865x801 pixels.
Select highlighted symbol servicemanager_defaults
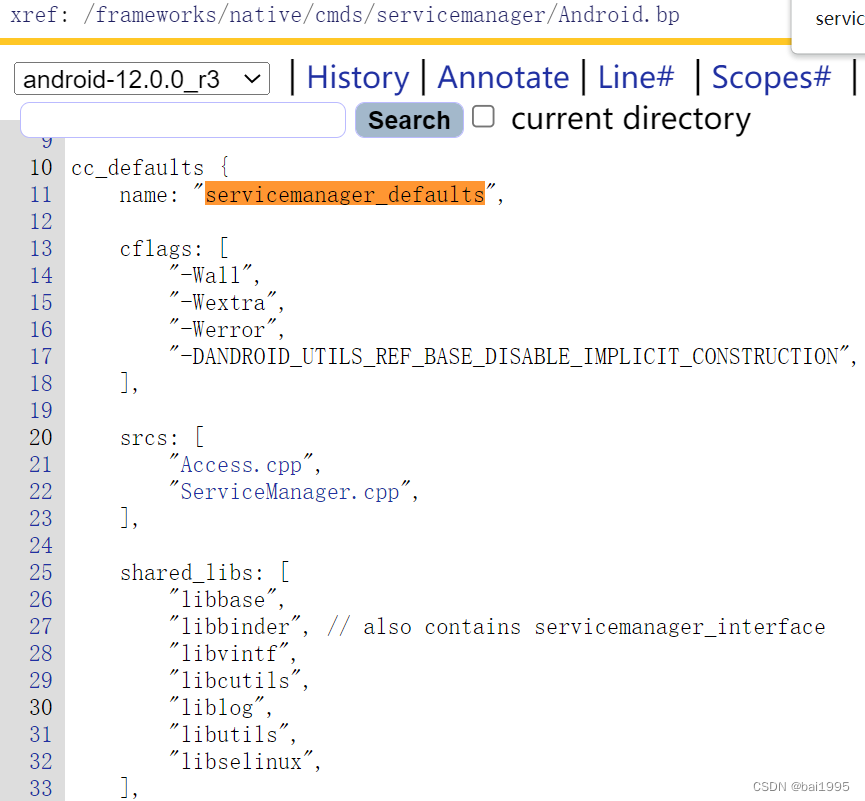pos(345,194)
